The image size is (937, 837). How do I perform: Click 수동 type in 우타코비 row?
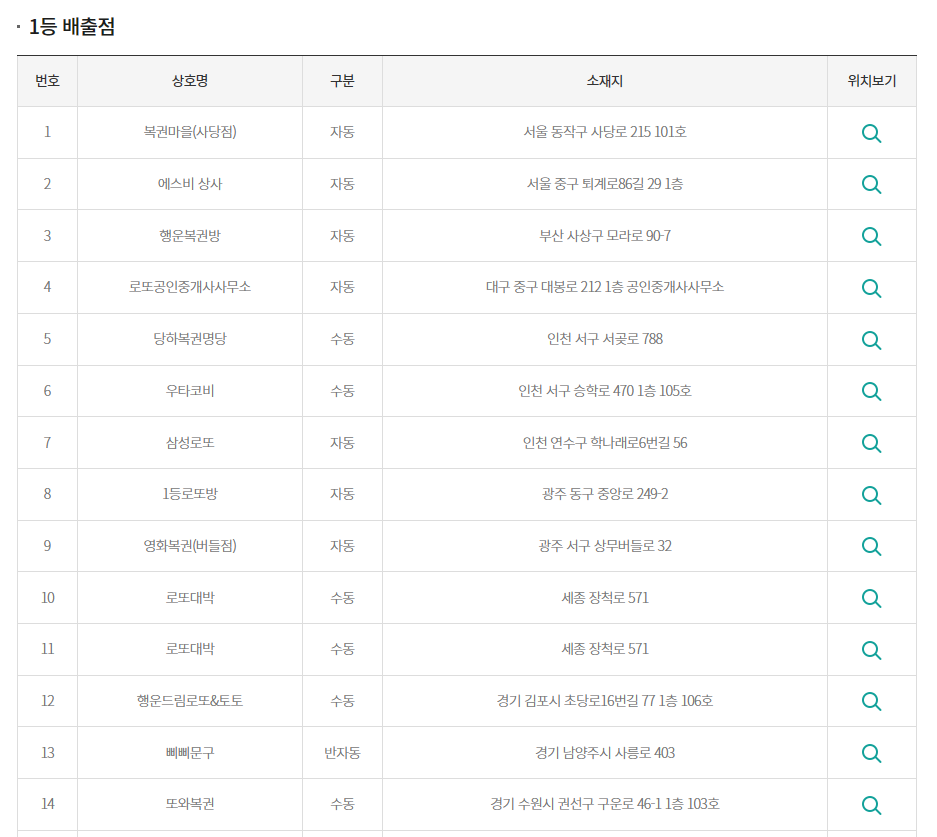tap(342, 391)
